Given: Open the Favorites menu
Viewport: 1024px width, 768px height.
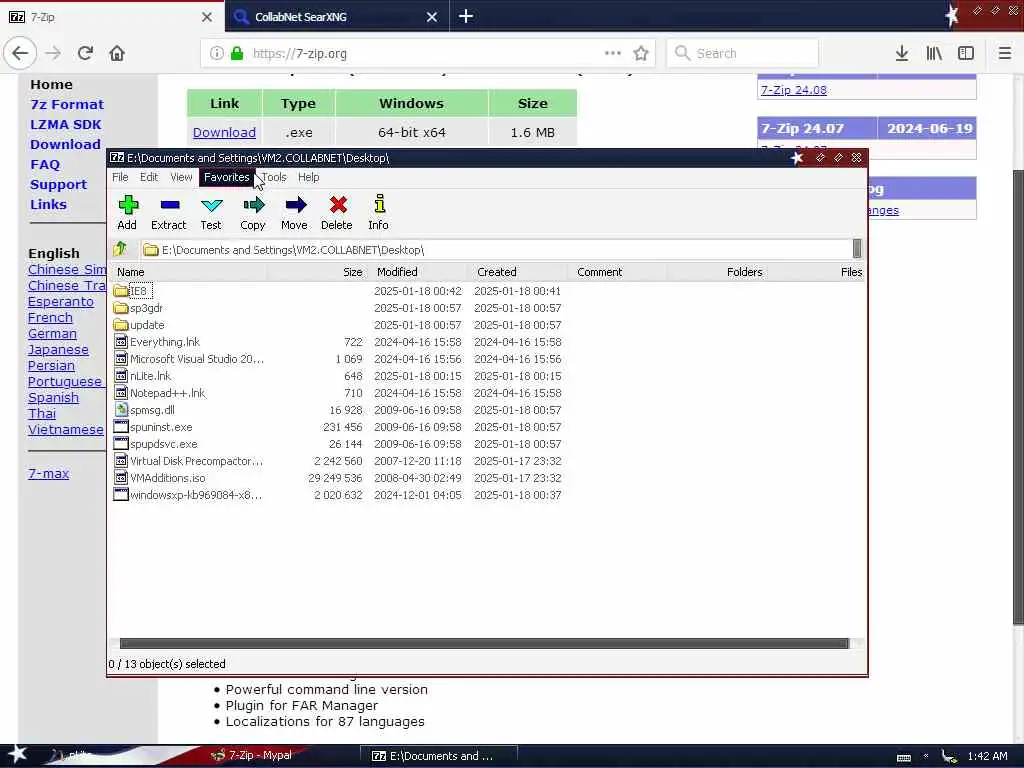Looking at the screenshot, I should click(x=227, y=177).
